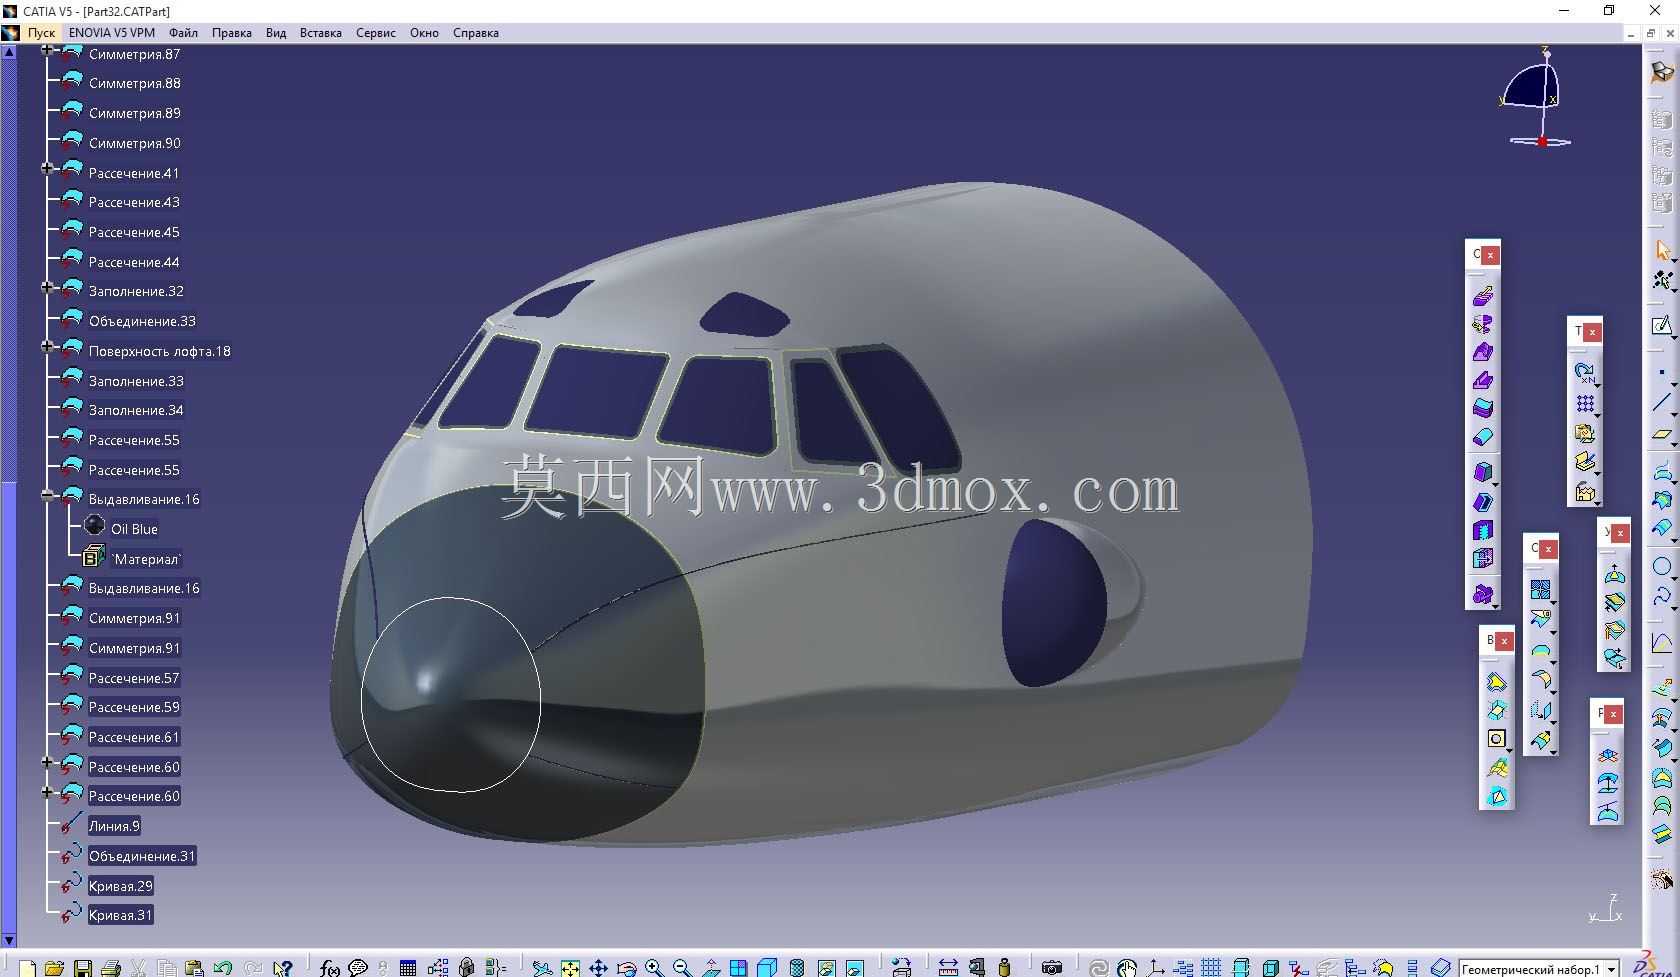Select the Circle creation tool
The width and height of the screenshot is (1680, 977).
tap(1661, 566)
